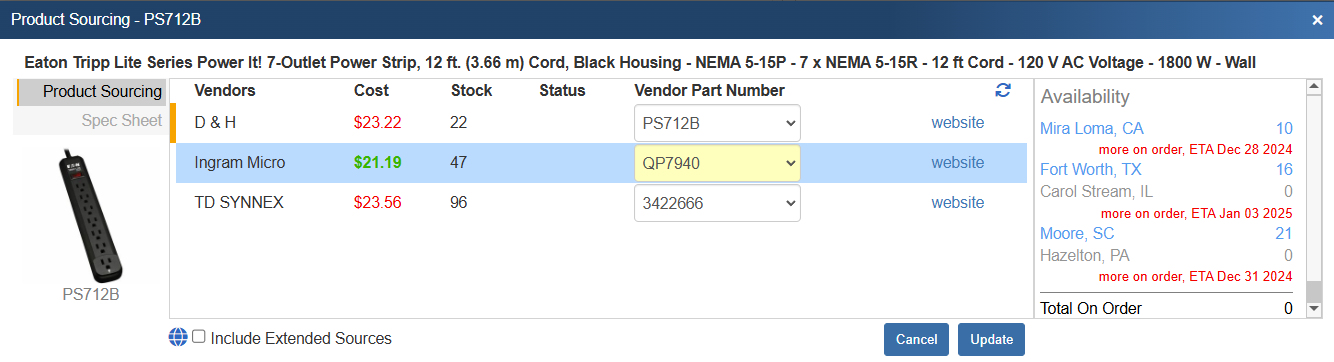This screenshot has height=362, width=1334.
Task: Select the Product Sourcing tab
Action: click(90, 92)
